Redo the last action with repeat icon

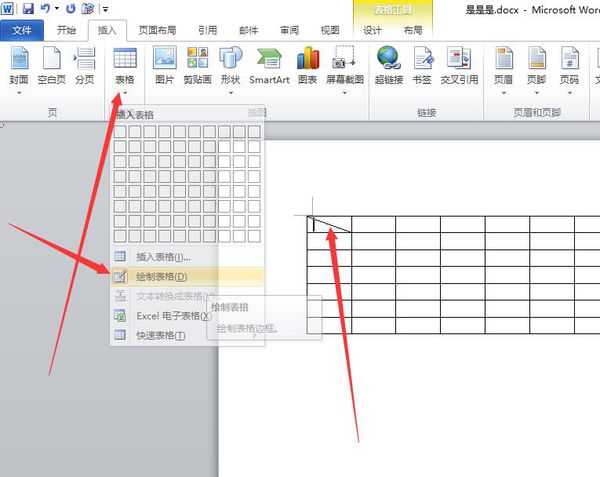(70, 8)
